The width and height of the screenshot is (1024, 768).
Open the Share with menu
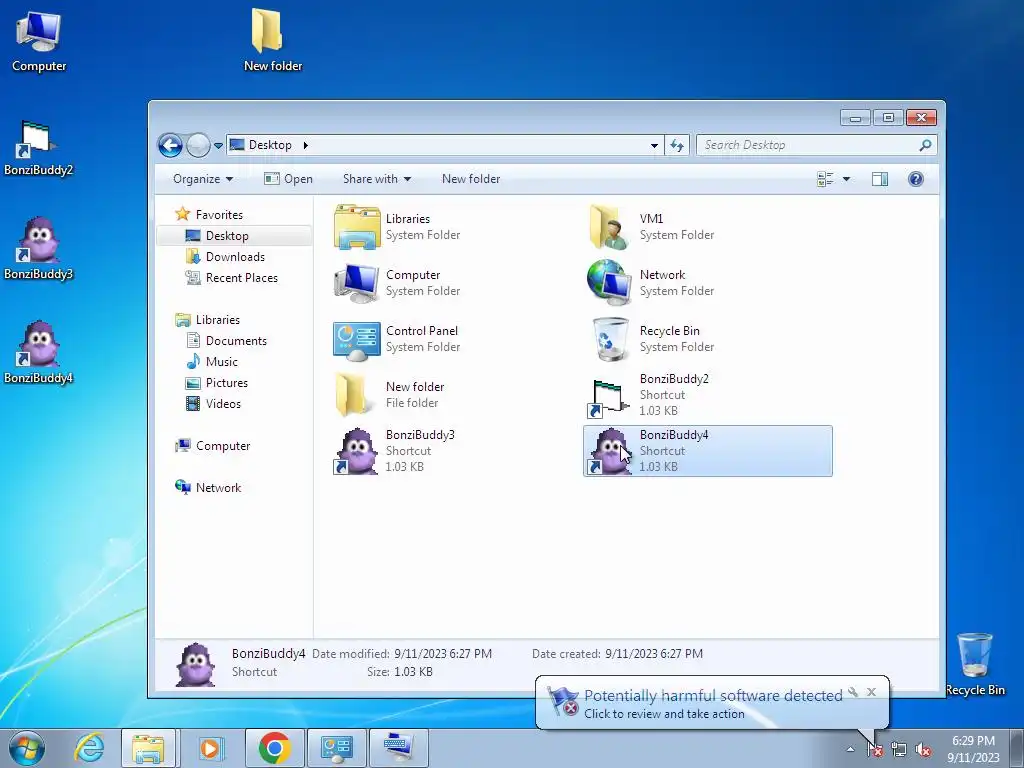tap(377, 179)
